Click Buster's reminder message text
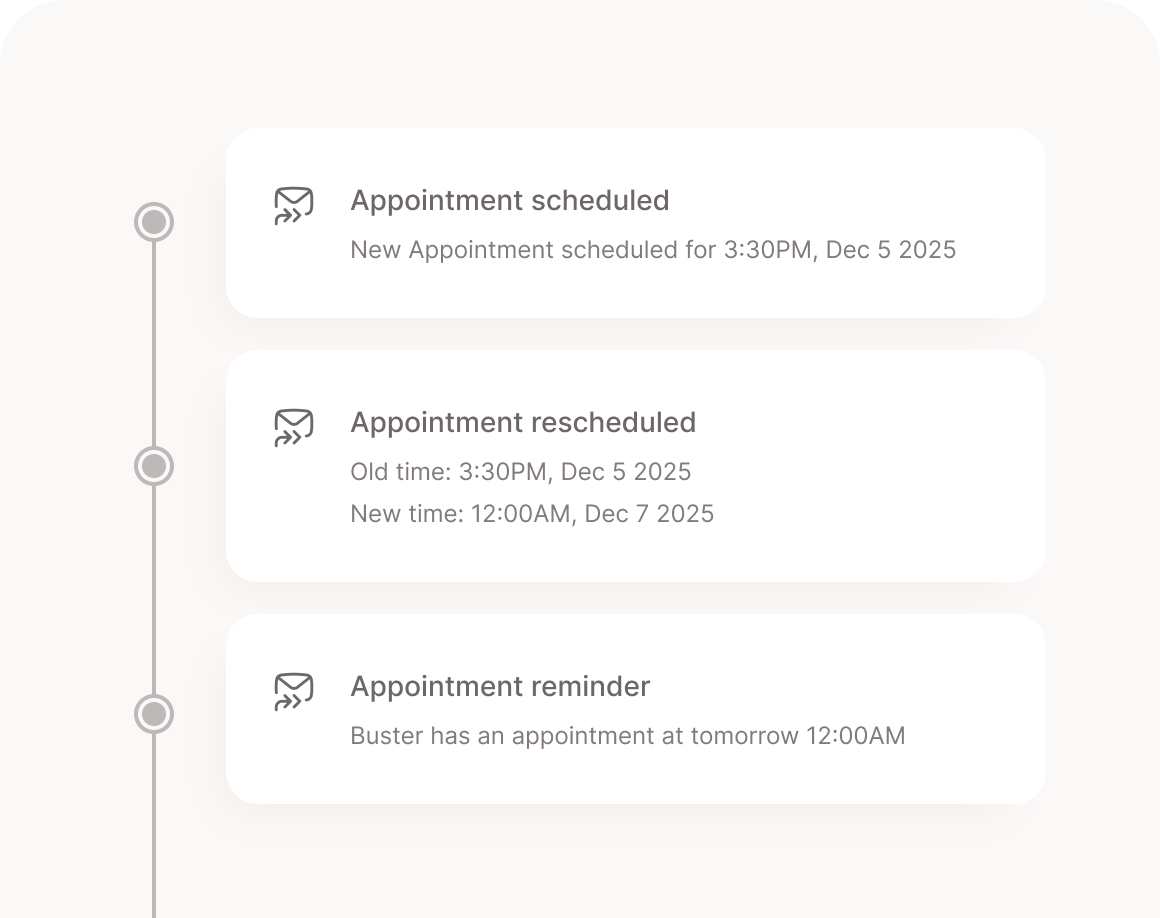1160x918 pixels. pos(627,735)
